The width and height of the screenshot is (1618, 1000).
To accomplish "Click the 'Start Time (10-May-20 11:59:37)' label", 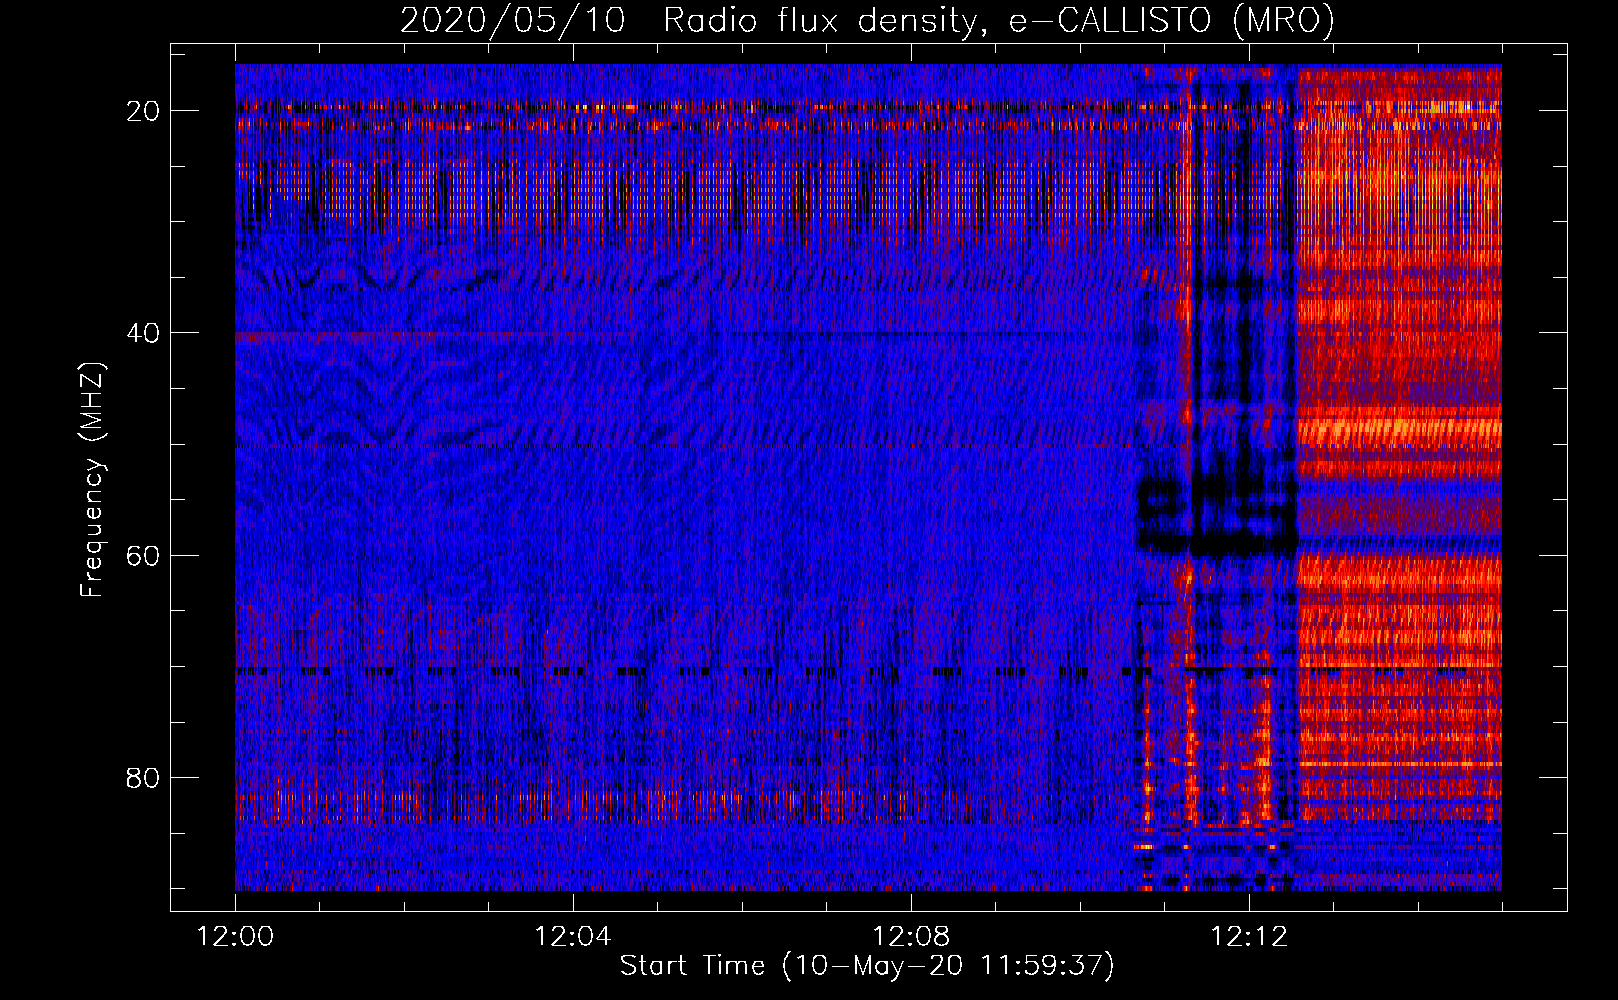I will coord(867,966).
